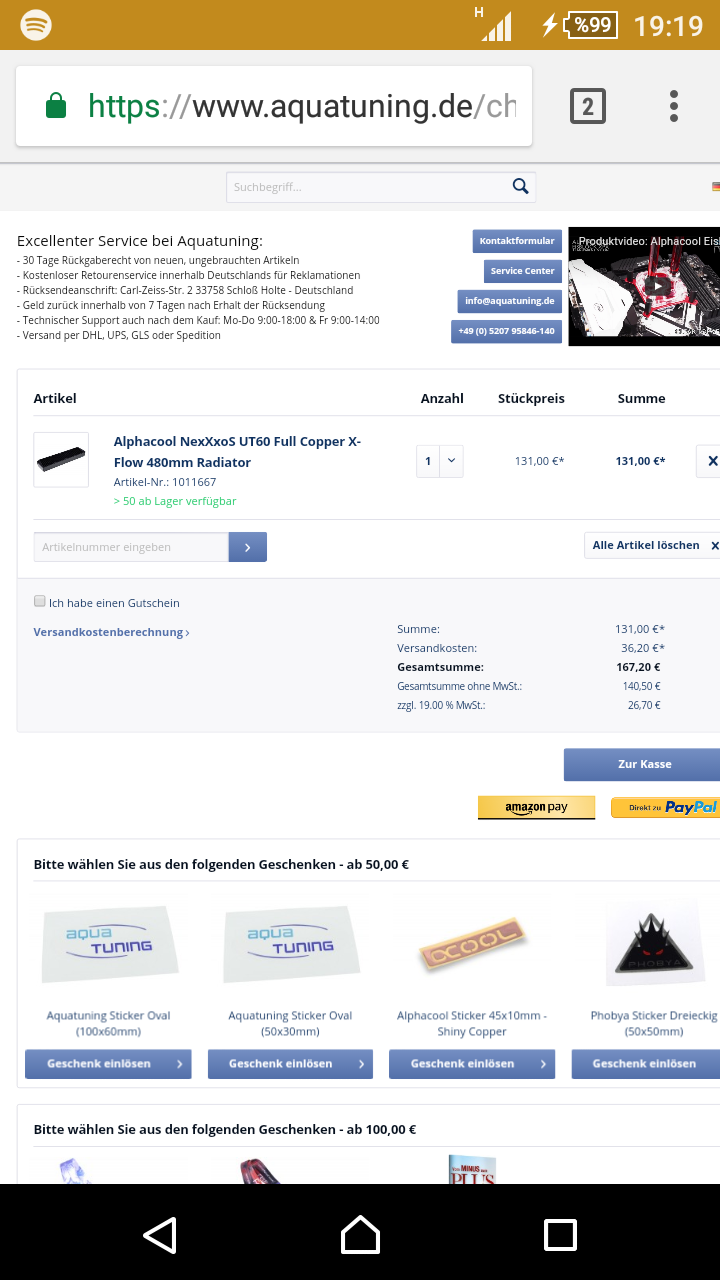Click the Alle Artikel löschen button

(x=652, y=545)
